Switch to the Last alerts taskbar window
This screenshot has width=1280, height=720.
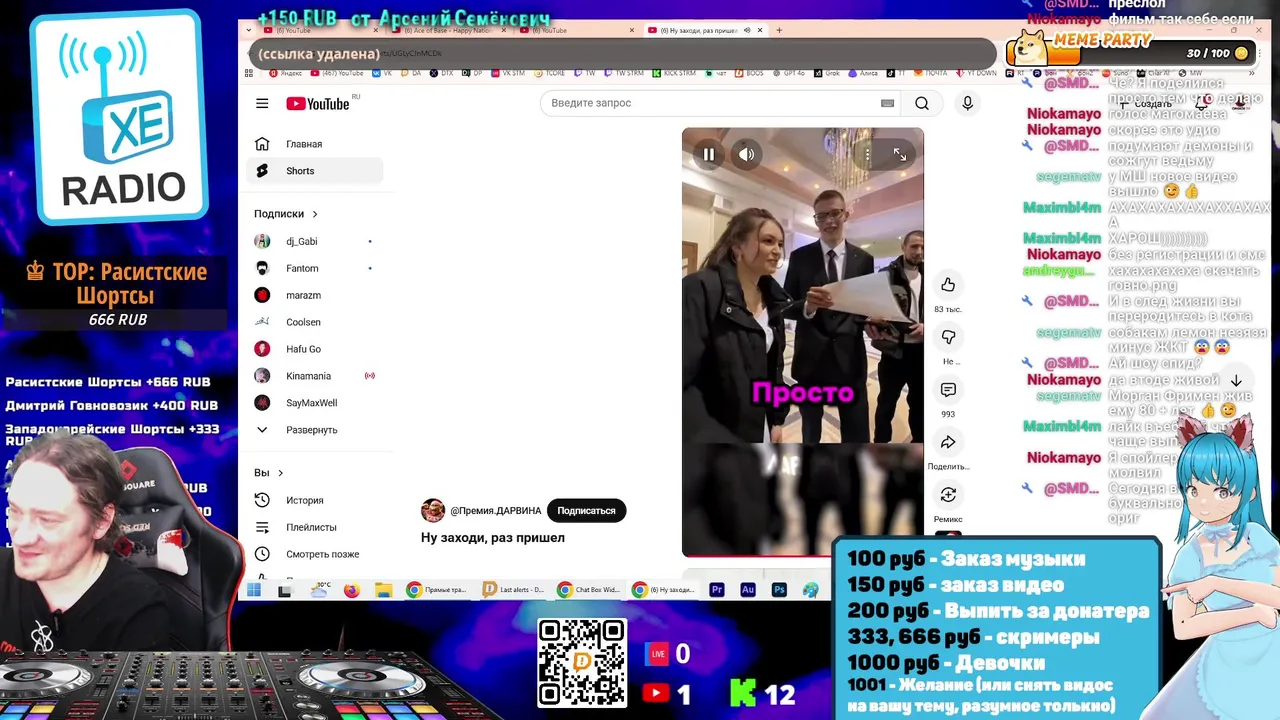[513, 590]
